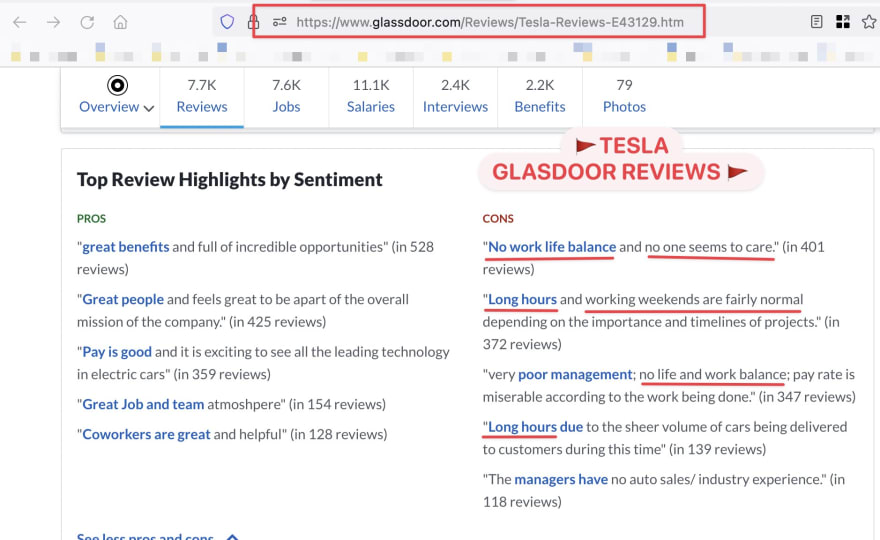Screen dimensions: 880x540
Task: Switch to the 2.2K Benefits tab
Action: (540, 96)
